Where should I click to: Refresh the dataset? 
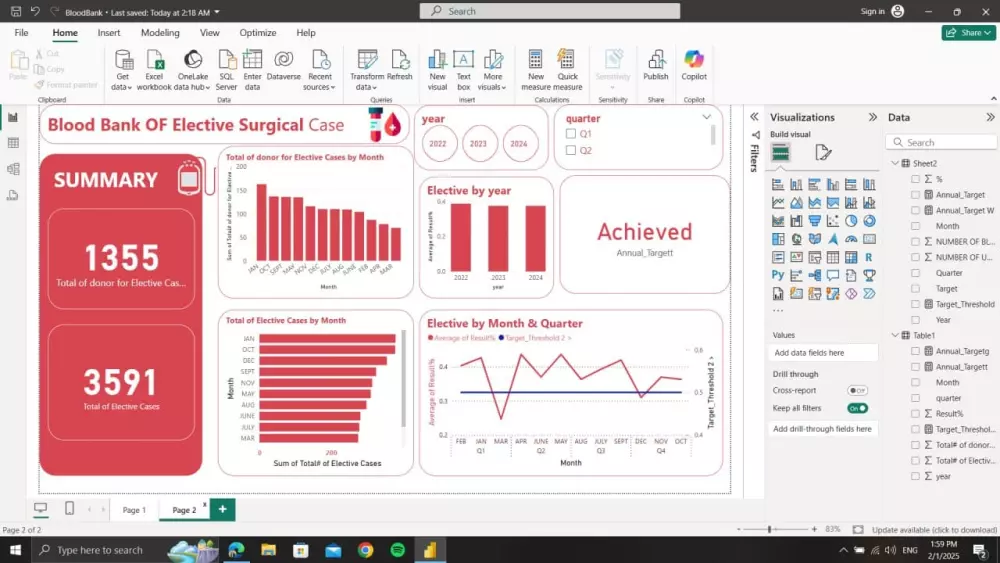click(400, 65)
